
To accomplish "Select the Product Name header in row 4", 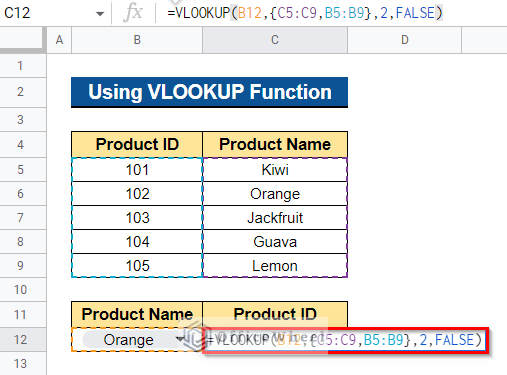I will tap(275, 144).
